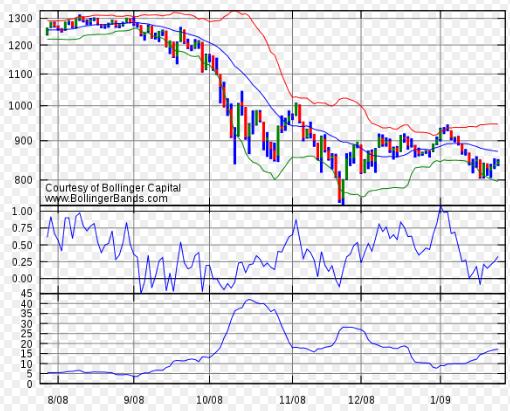Click the 11/08 date label

tap(293, 399)
